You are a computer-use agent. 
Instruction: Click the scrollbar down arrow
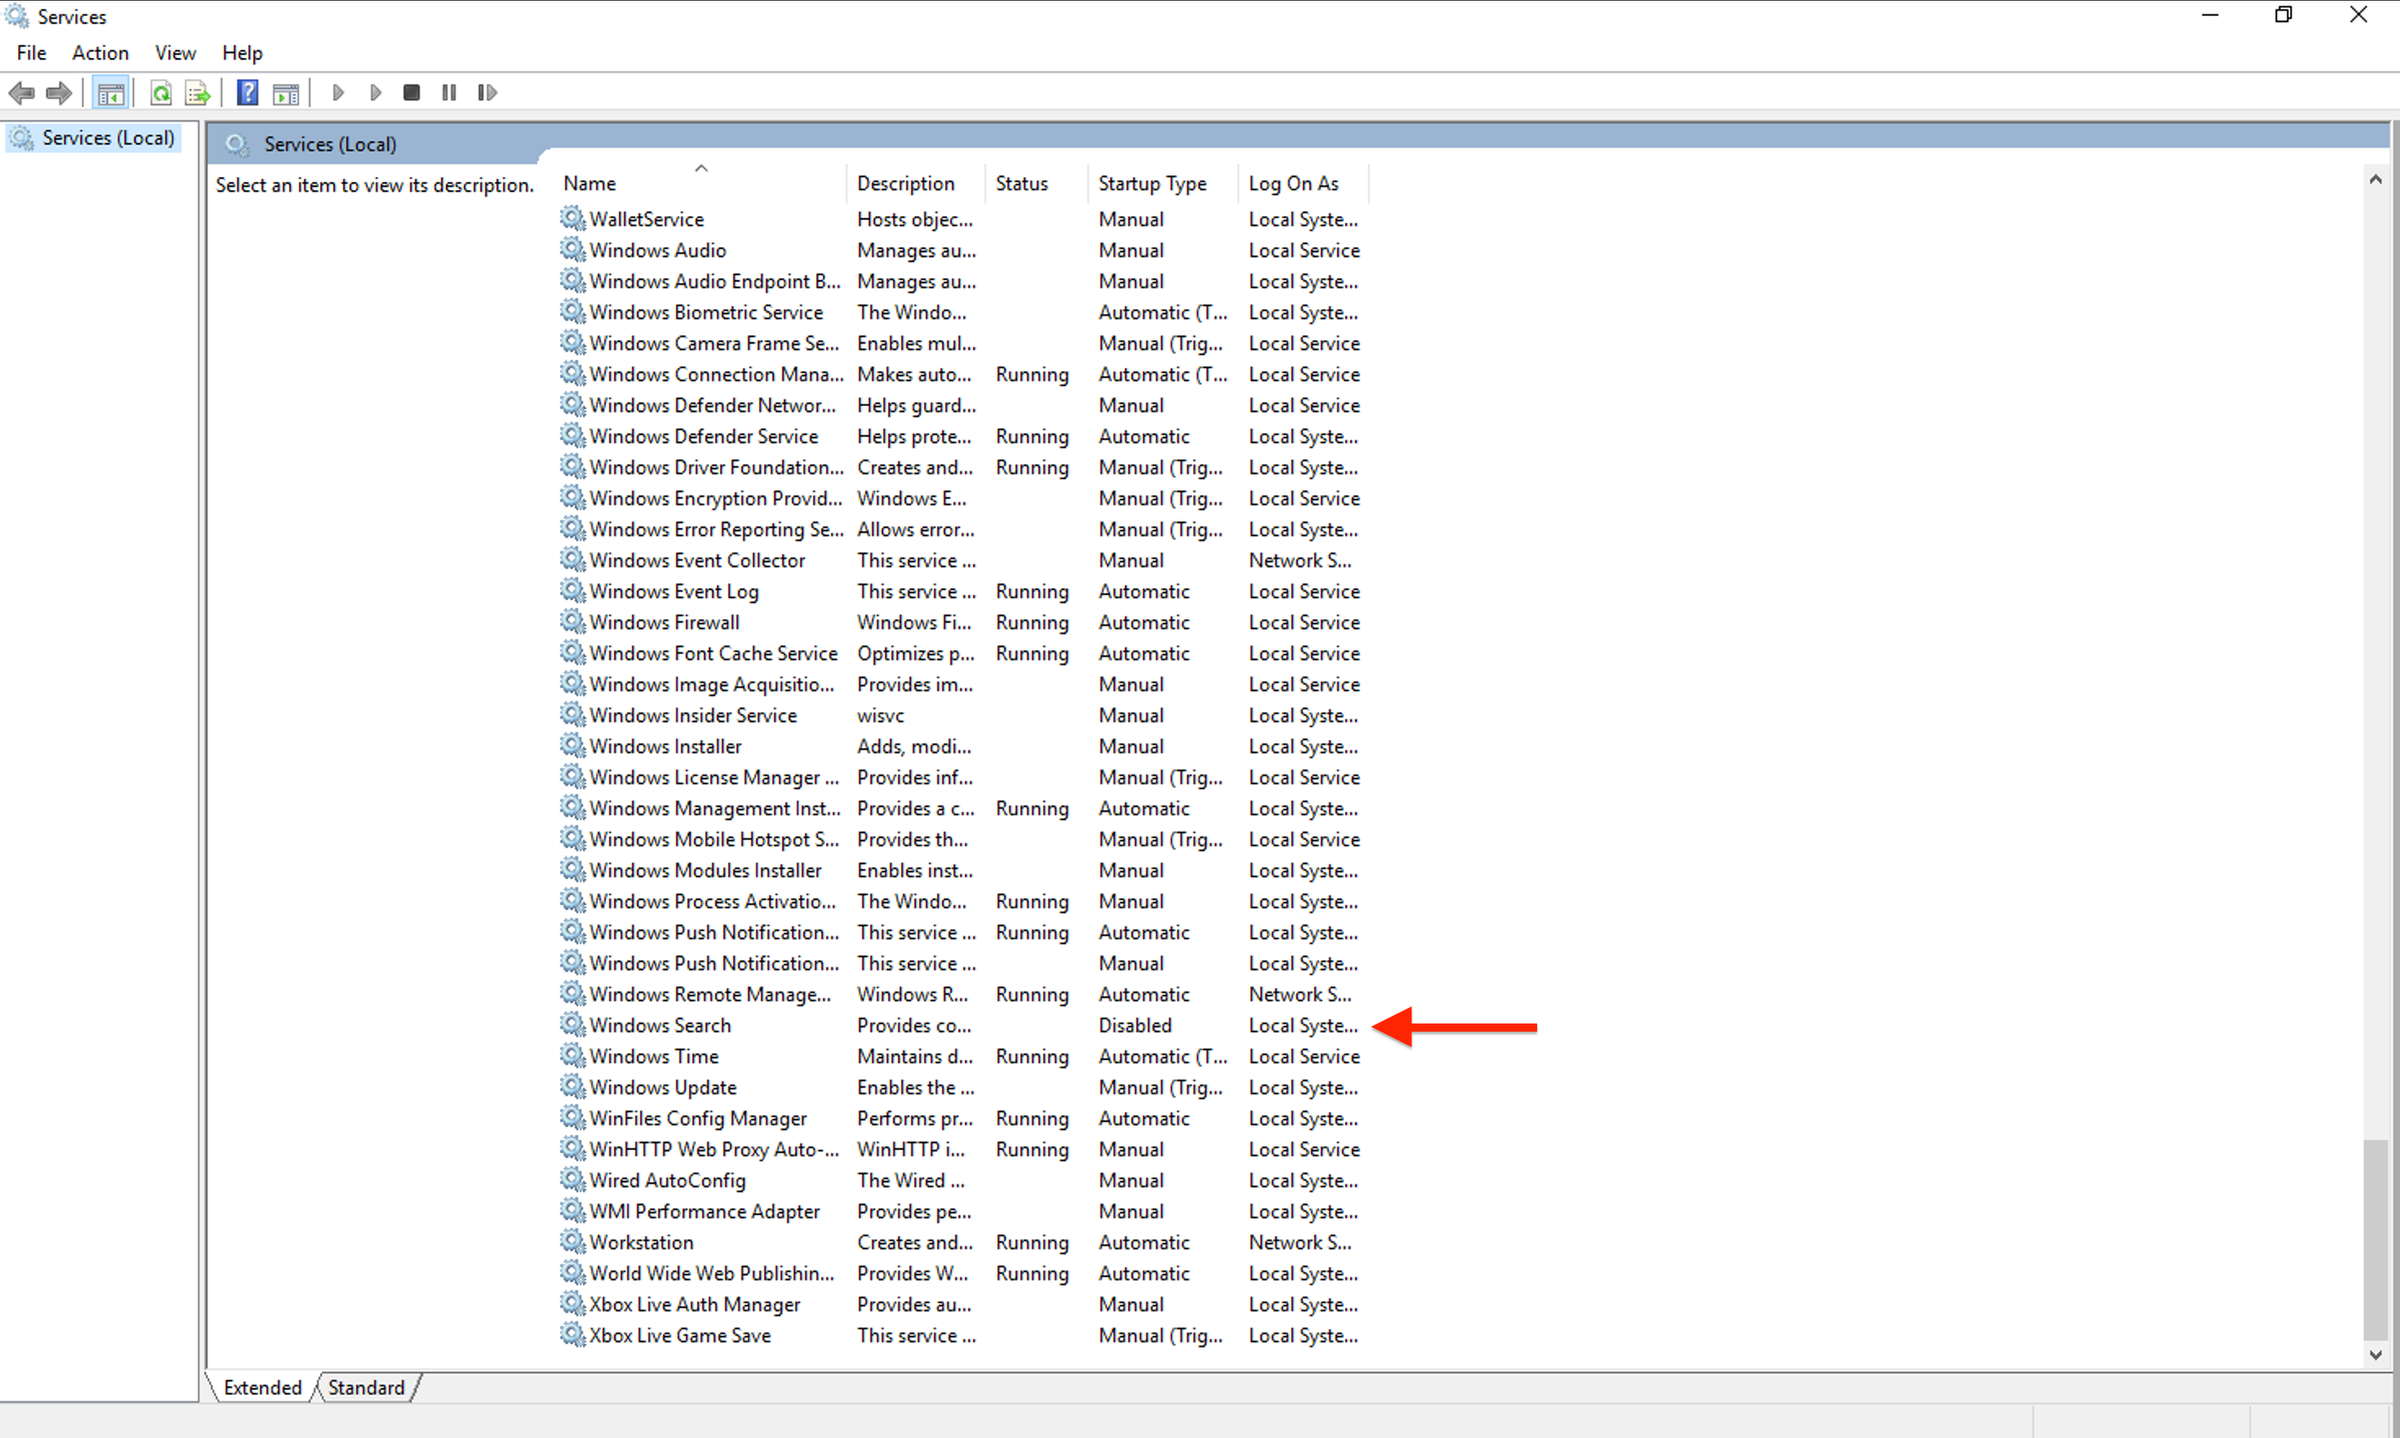[x=2375, y=1356]
